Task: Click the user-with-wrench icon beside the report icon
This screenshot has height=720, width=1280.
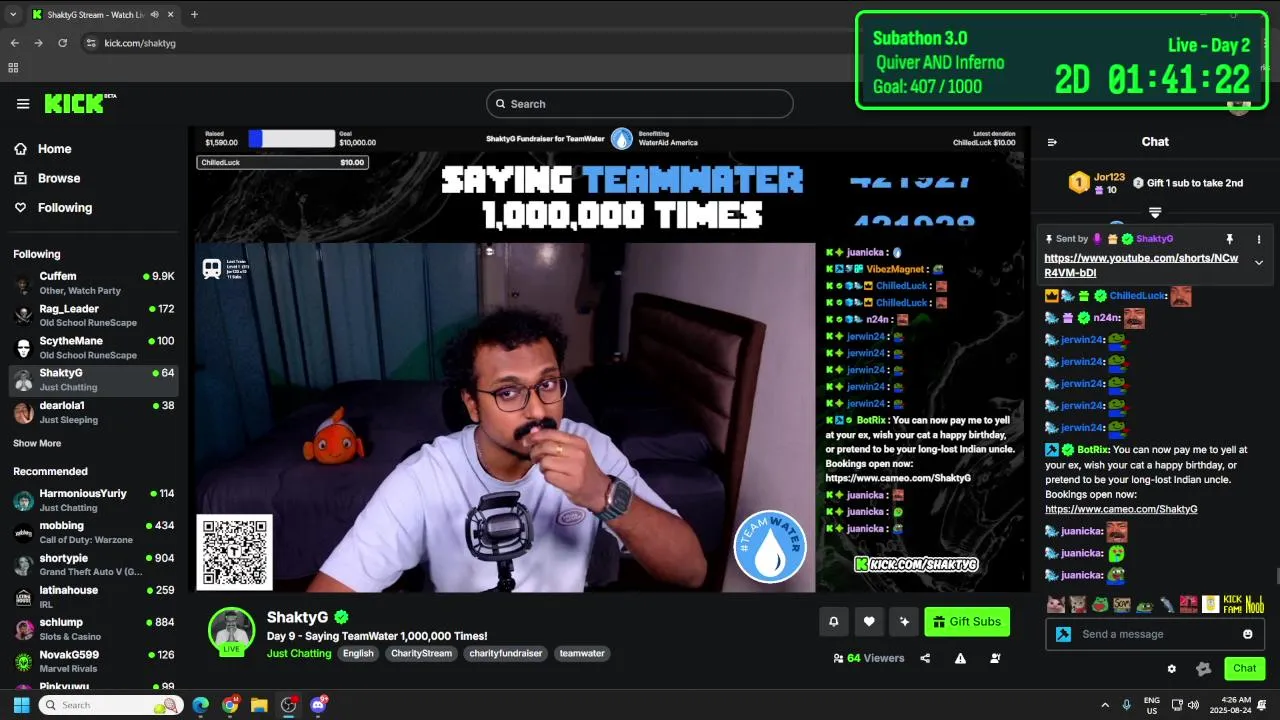Action: (995, 658)
